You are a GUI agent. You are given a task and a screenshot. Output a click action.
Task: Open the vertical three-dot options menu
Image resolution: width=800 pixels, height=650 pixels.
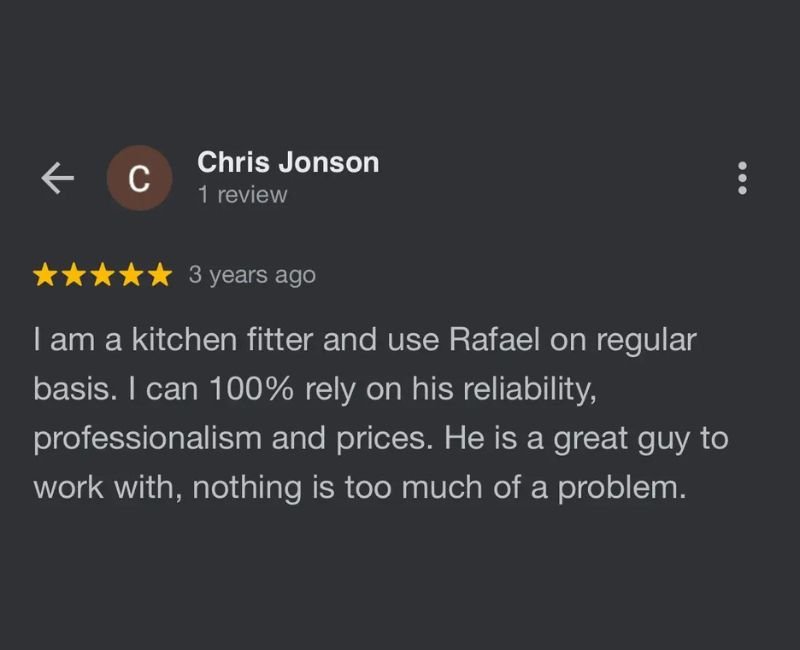tap(742, 178)
